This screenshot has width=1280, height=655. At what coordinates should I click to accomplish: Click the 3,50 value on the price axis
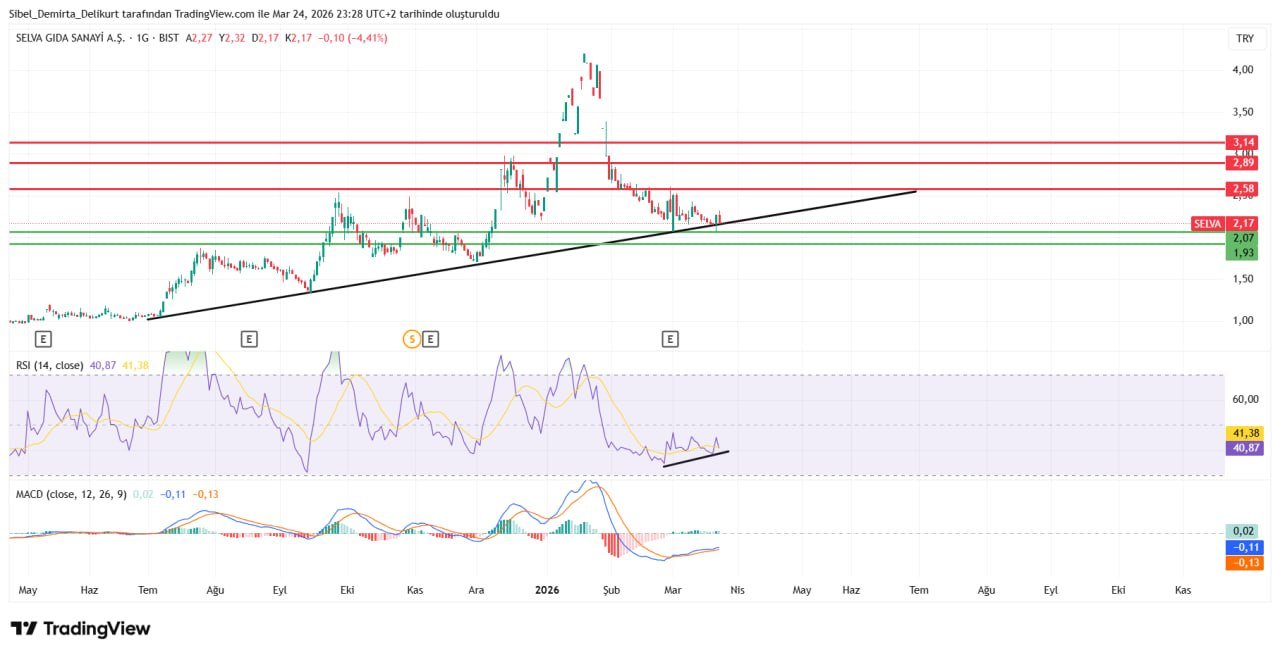click(1243, 111)
